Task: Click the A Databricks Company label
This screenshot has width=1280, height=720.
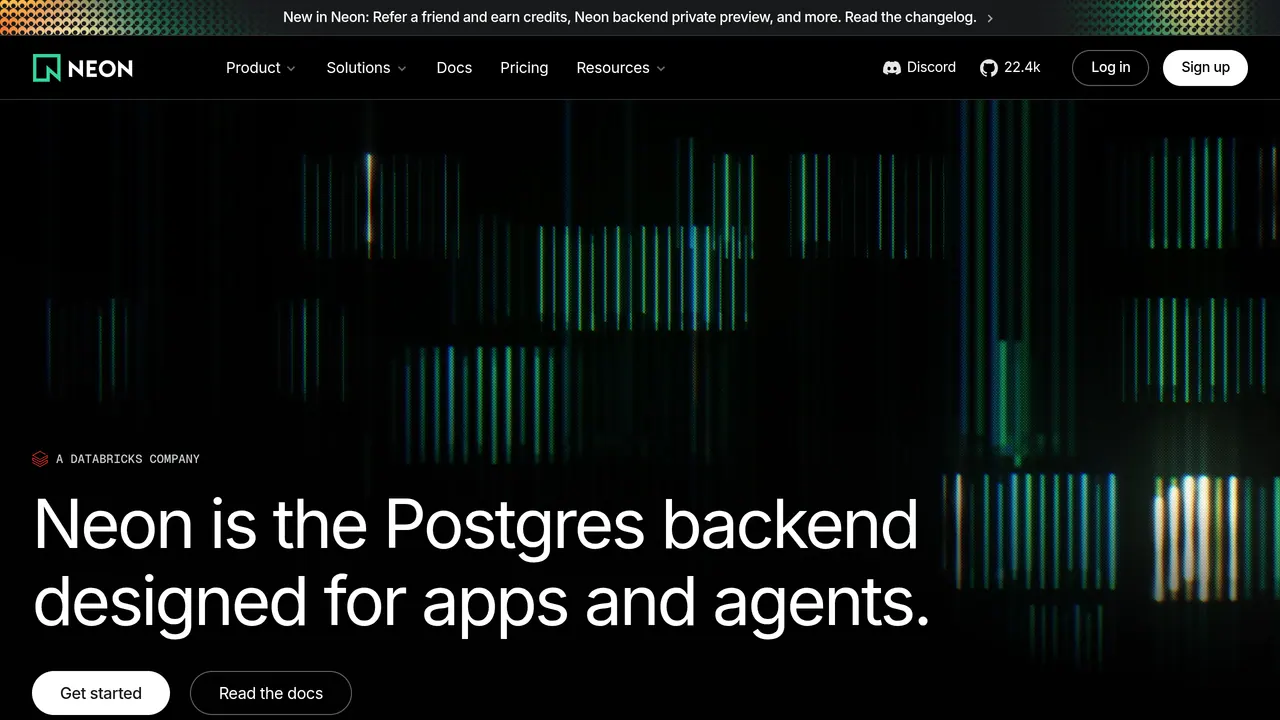Action: point(128,459)
